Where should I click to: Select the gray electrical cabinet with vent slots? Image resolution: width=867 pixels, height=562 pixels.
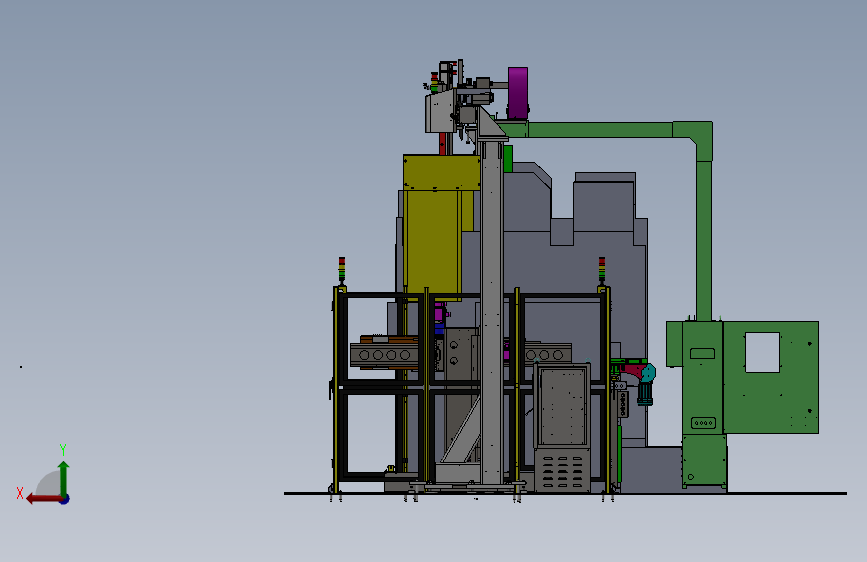[562, 428]
